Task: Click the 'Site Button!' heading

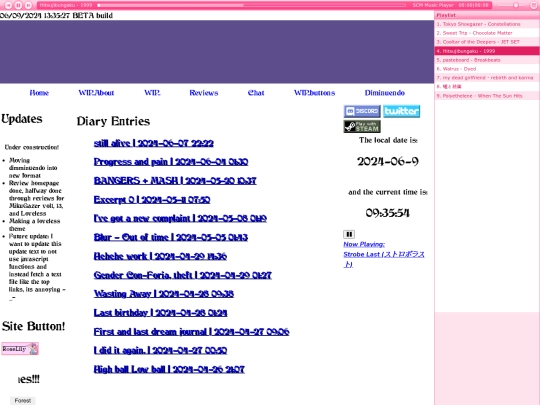Action: [x=33, y=326]
